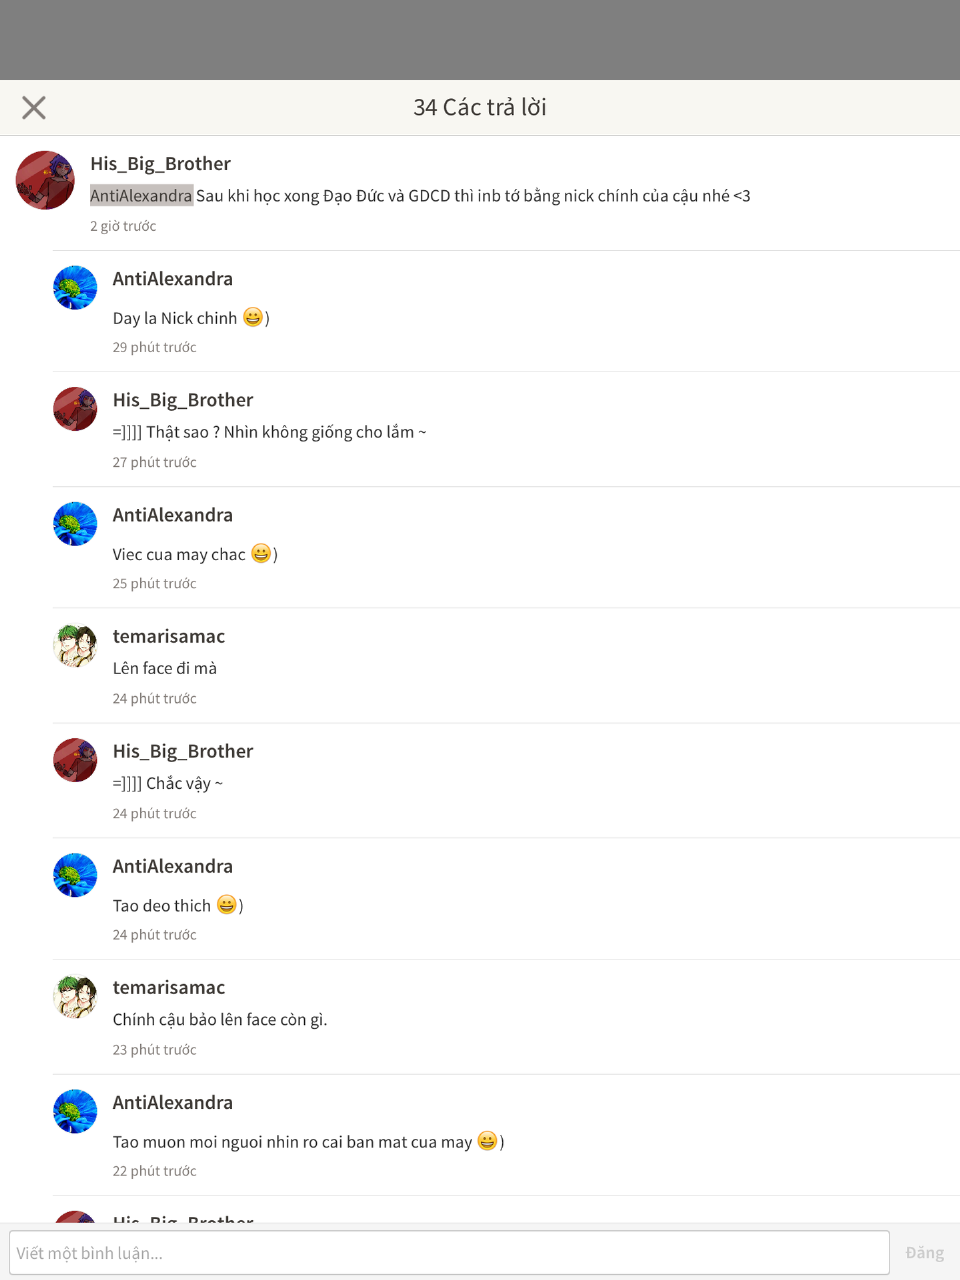Open His_Big_Brother username above 'Chắc vậy'
Image resolution: width=960 pixels, height=1280 pixels.
click(183, 751)
